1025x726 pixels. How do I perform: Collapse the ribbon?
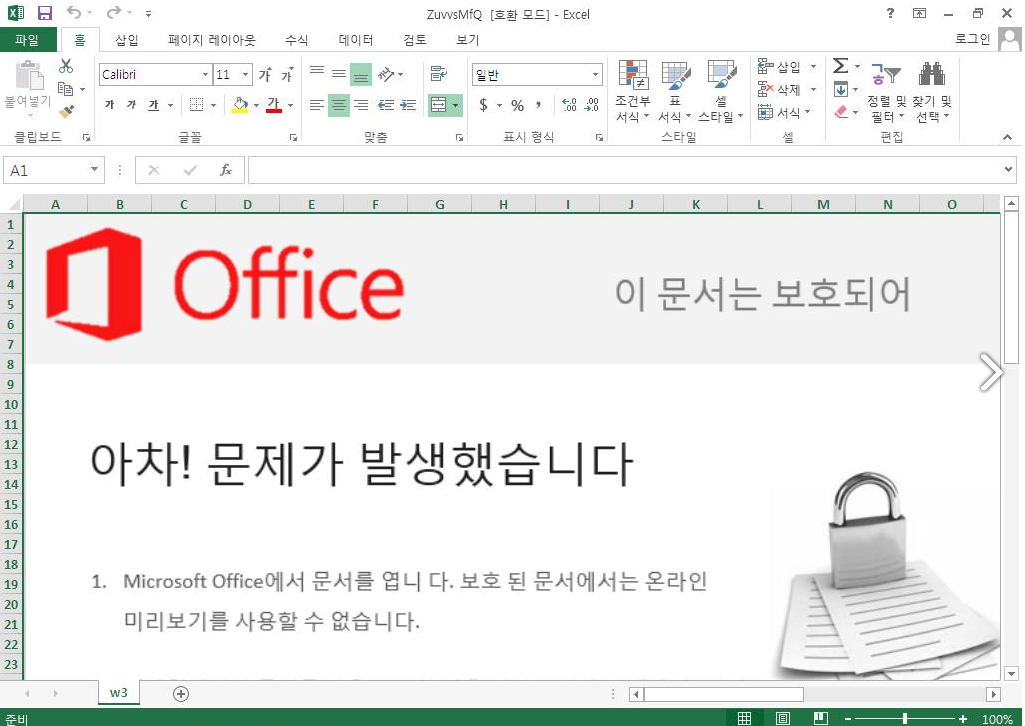(x=1007, y=137)
